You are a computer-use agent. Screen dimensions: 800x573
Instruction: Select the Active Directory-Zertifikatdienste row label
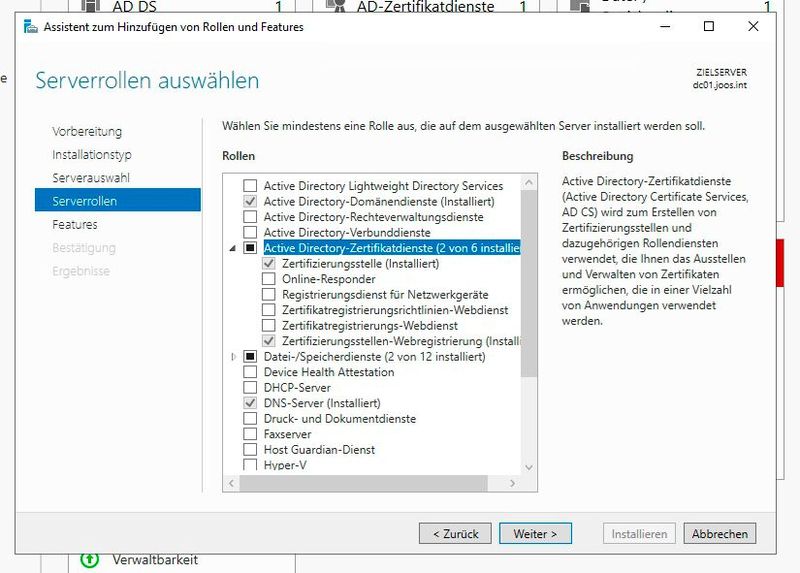[x=392, y=248]
